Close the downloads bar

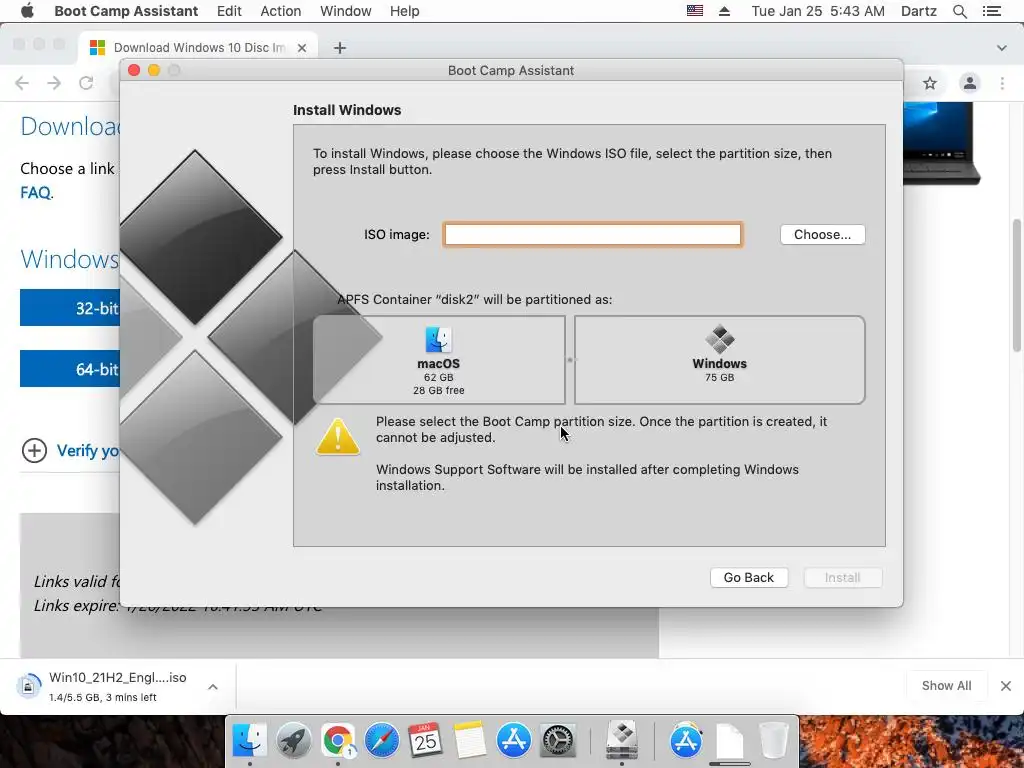click(1006, 686)
